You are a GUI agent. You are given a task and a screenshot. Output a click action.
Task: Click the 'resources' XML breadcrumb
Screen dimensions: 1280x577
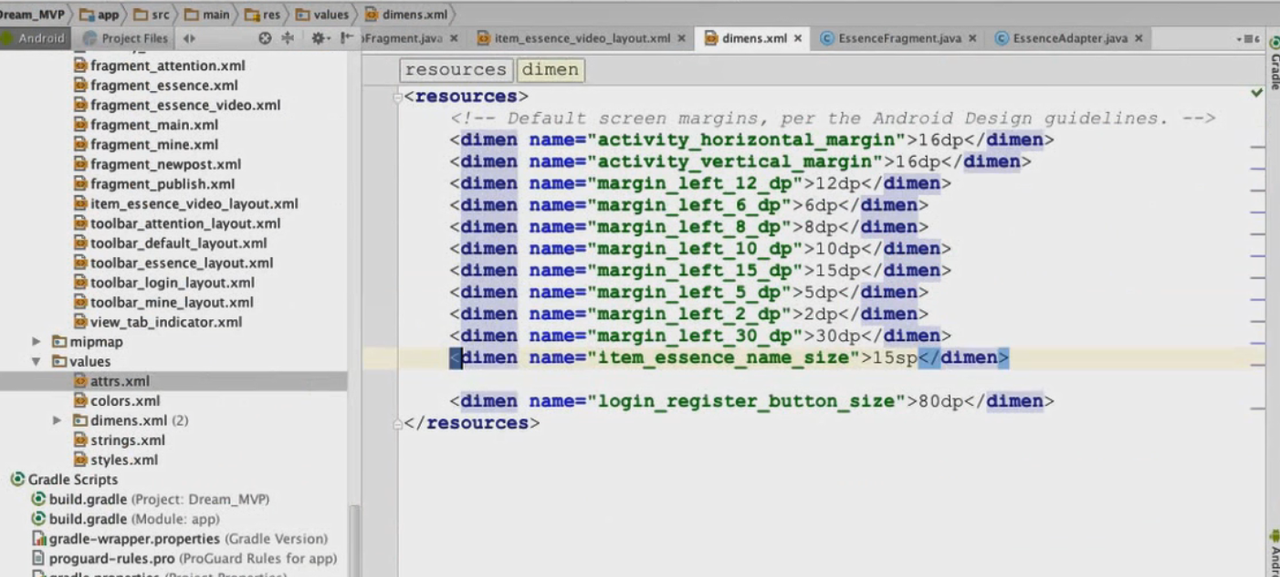coord(455,70)
